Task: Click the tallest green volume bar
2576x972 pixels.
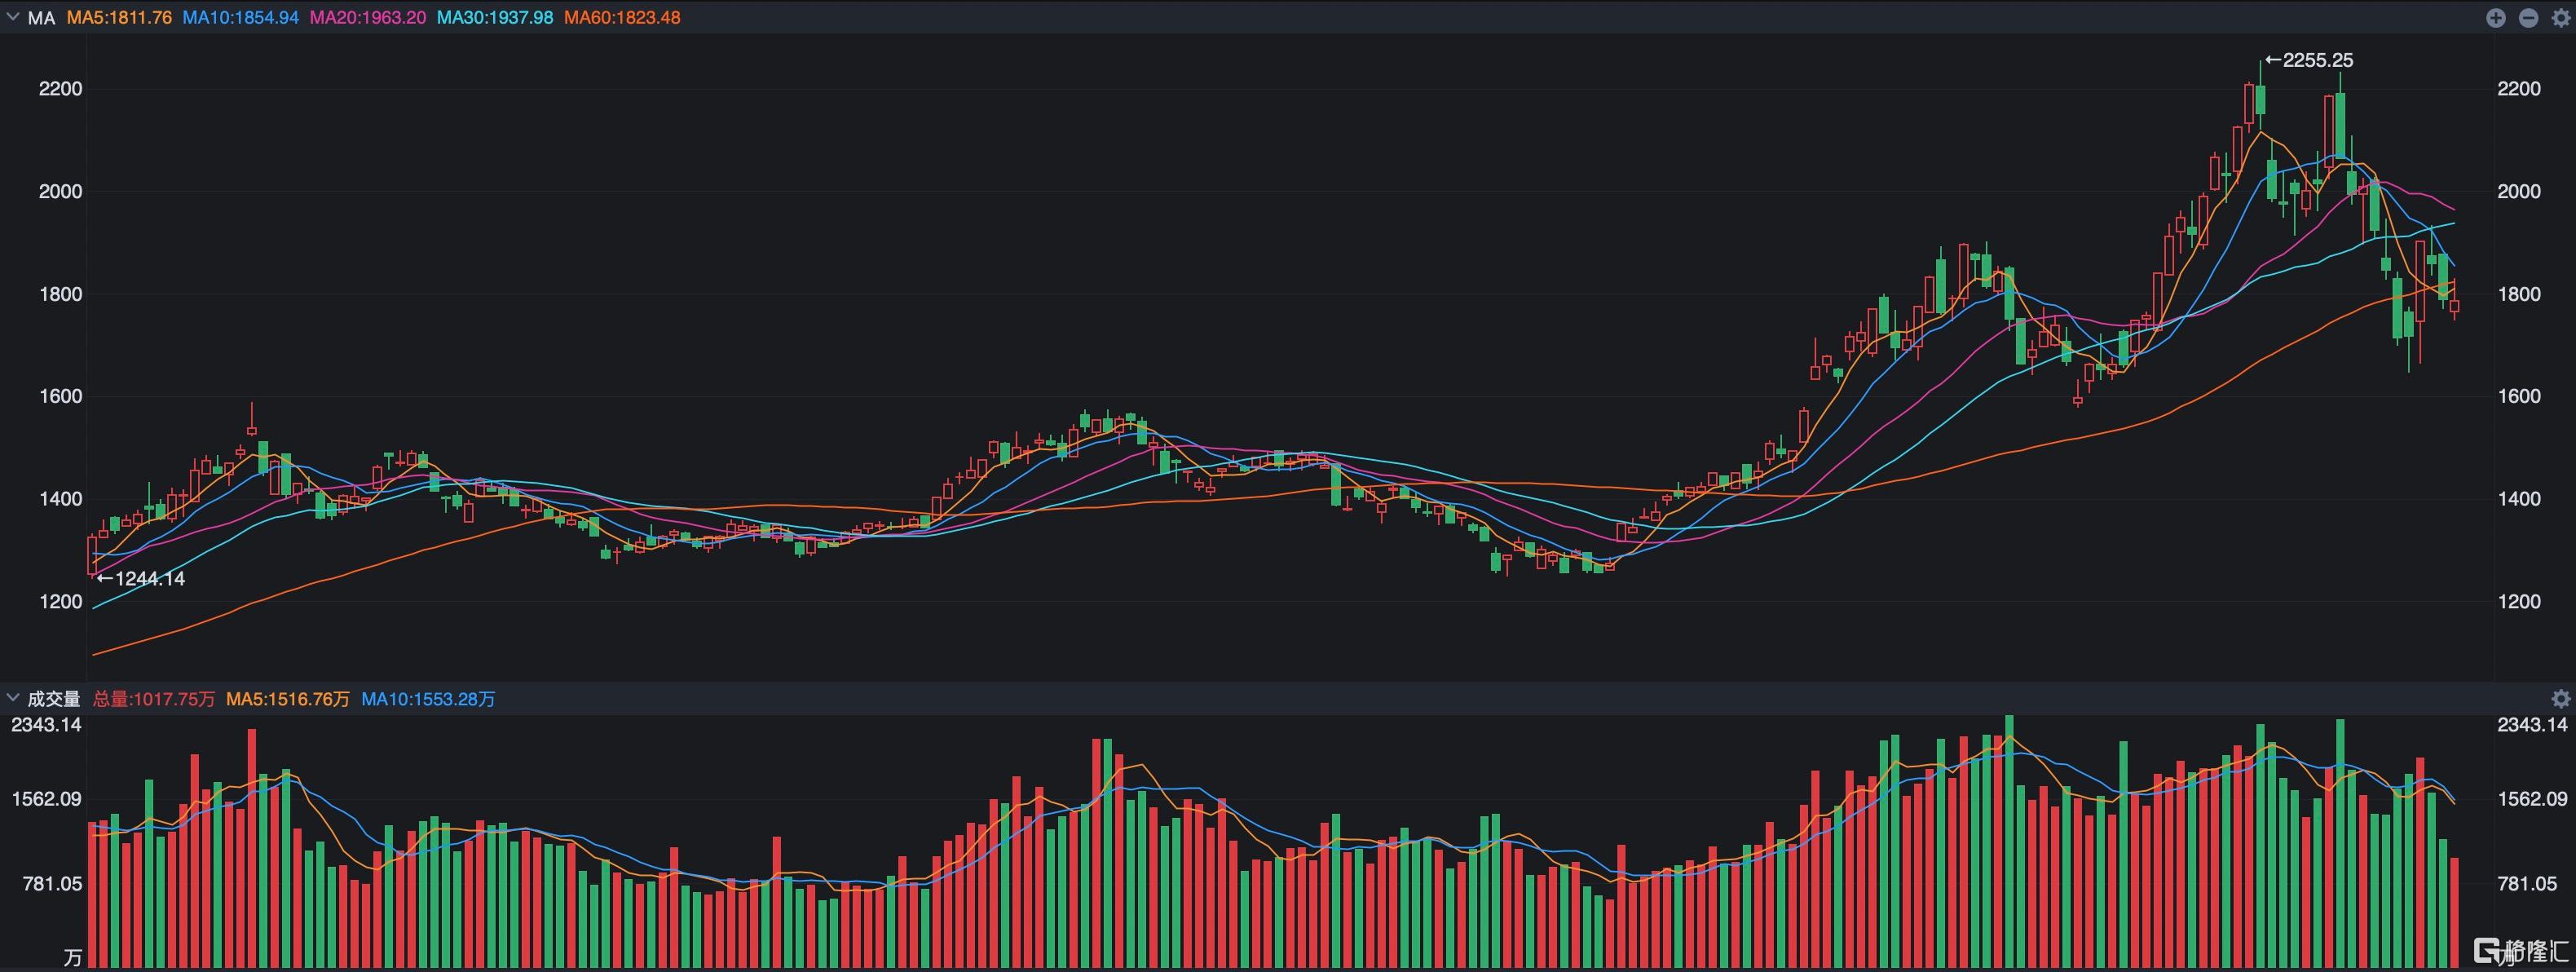Action: (2009, 840)
